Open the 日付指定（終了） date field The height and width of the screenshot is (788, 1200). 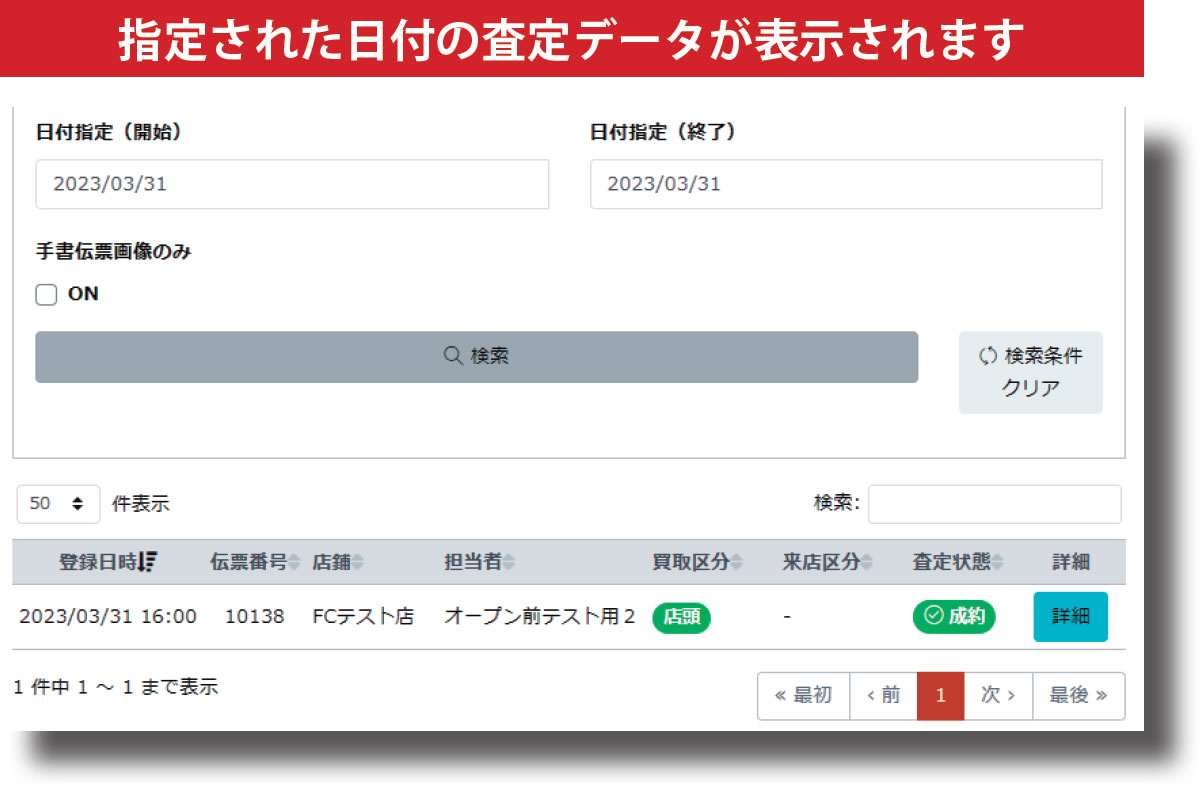click(846, 184)
